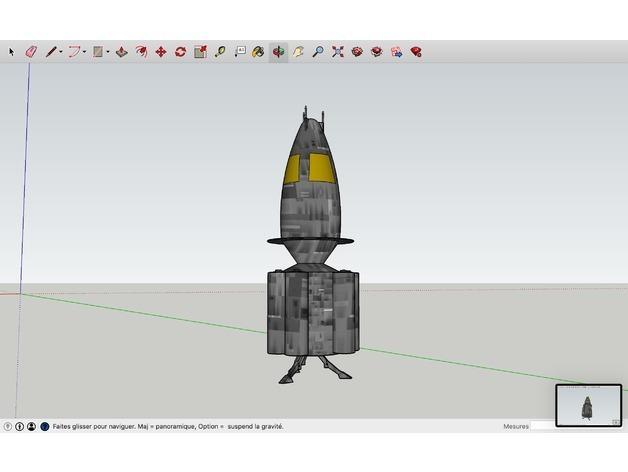
Task: Click the Mesures input field
Action: (x=543, y=426)
